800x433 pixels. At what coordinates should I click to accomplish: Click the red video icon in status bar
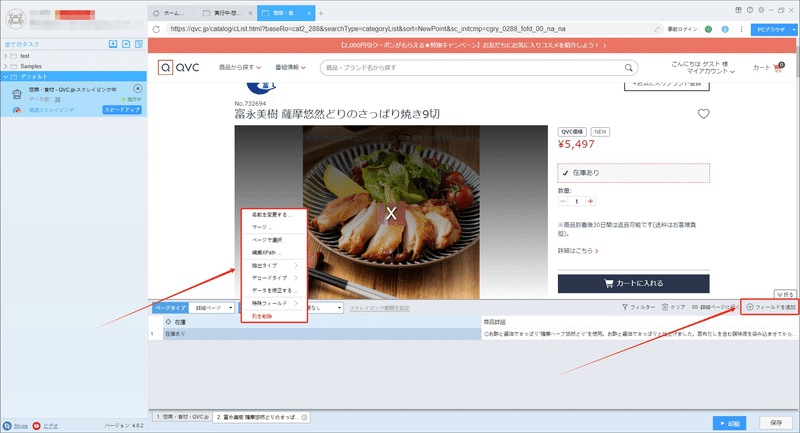(x=36, y=426)
